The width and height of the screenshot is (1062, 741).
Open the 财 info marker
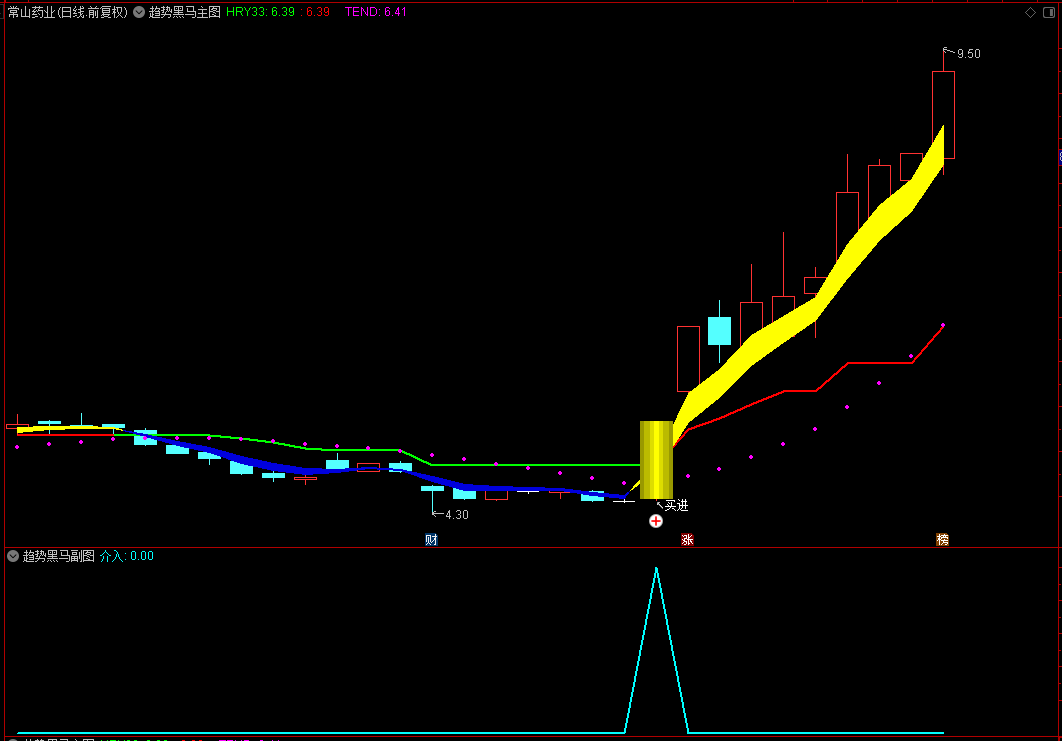coord(431,540)
